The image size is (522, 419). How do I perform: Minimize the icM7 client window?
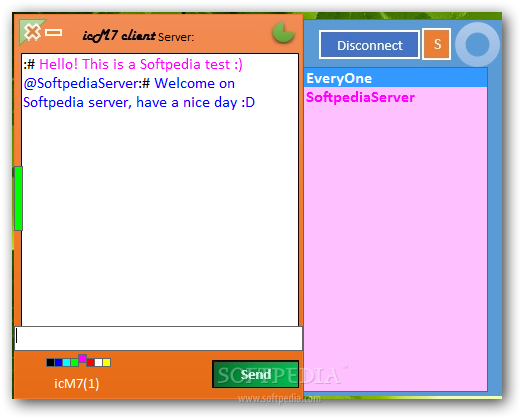tap(54, 32)
